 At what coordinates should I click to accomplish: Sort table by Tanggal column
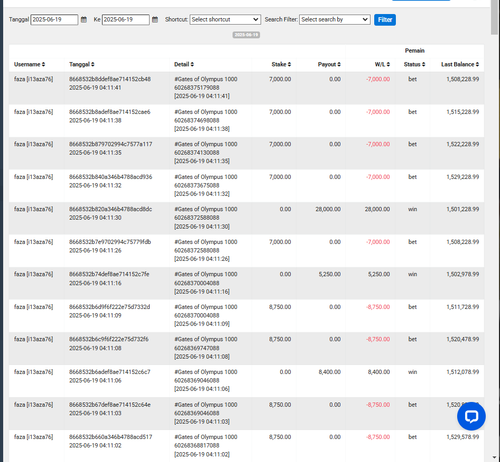pyautogui.click(x=82, y=64)
